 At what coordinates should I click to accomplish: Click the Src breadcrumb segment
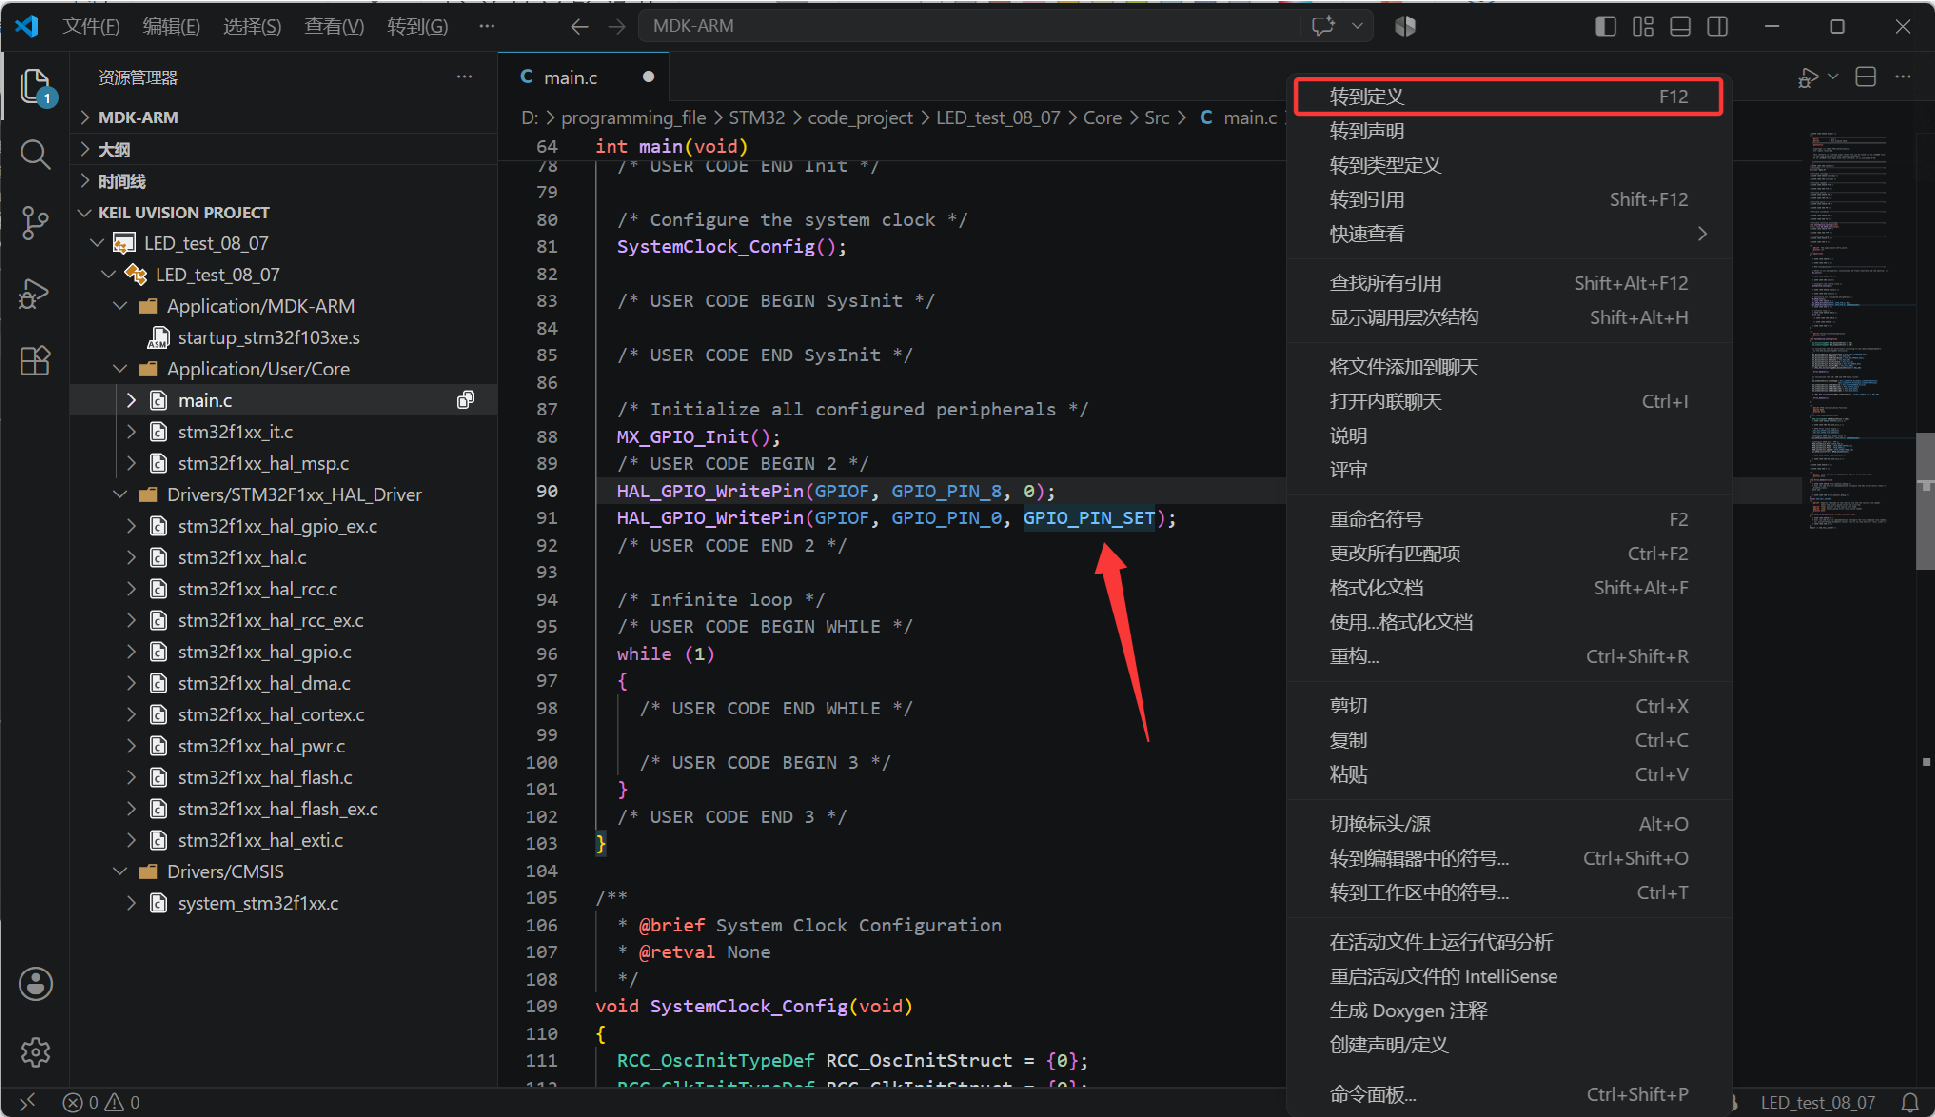[1156, 118]
